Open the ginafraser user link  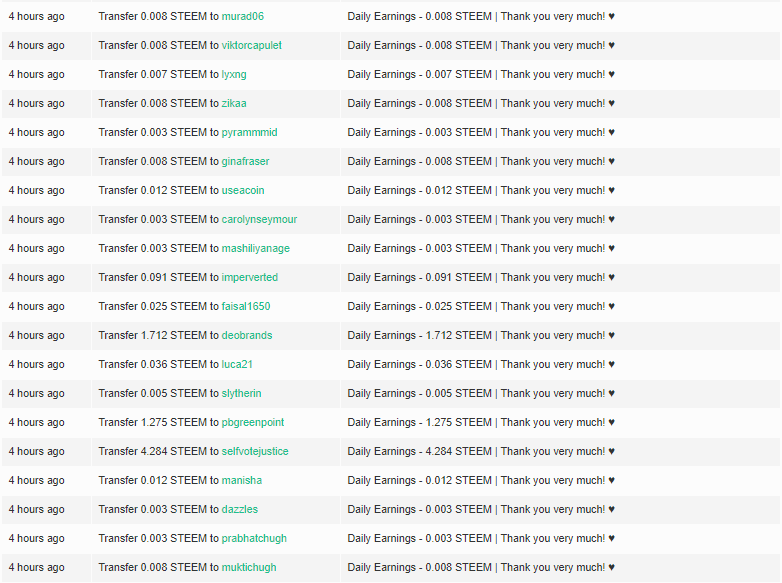pyautogui.click(x=245, y=161)
